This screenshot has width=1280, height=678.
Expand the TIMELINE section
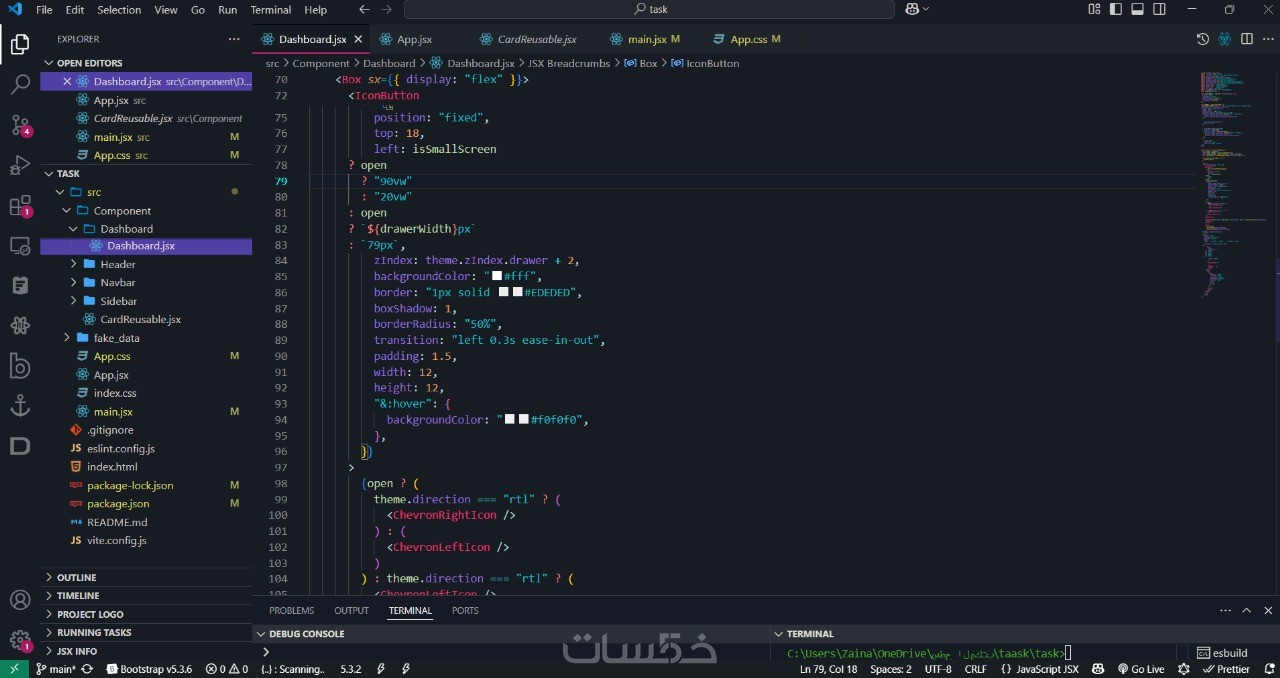(146, 595)
